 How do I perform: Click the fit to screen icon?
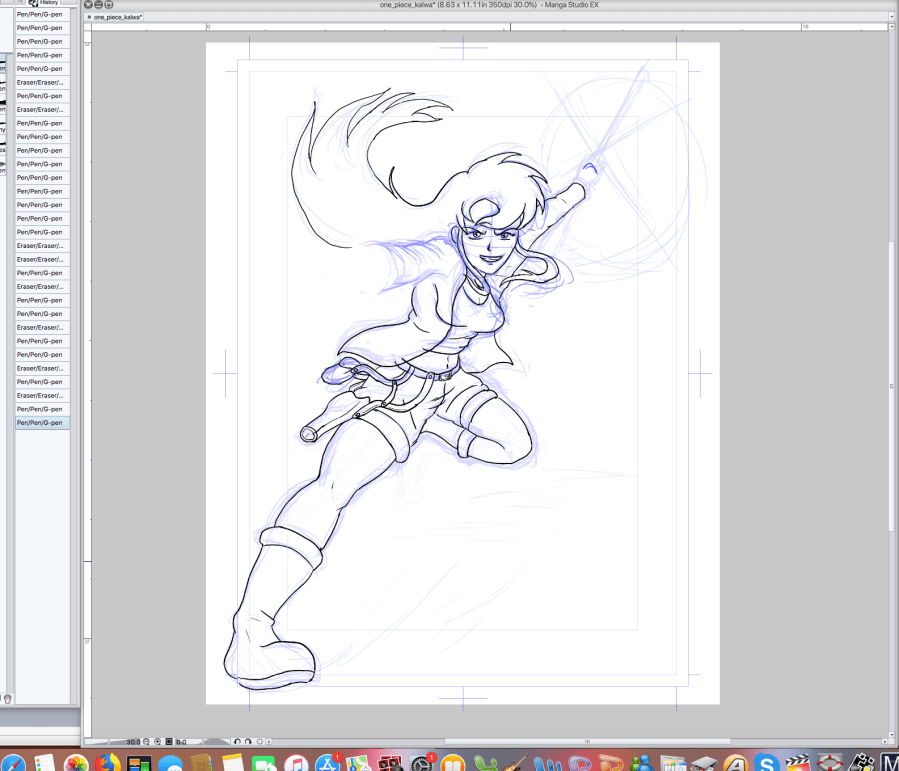169,741
